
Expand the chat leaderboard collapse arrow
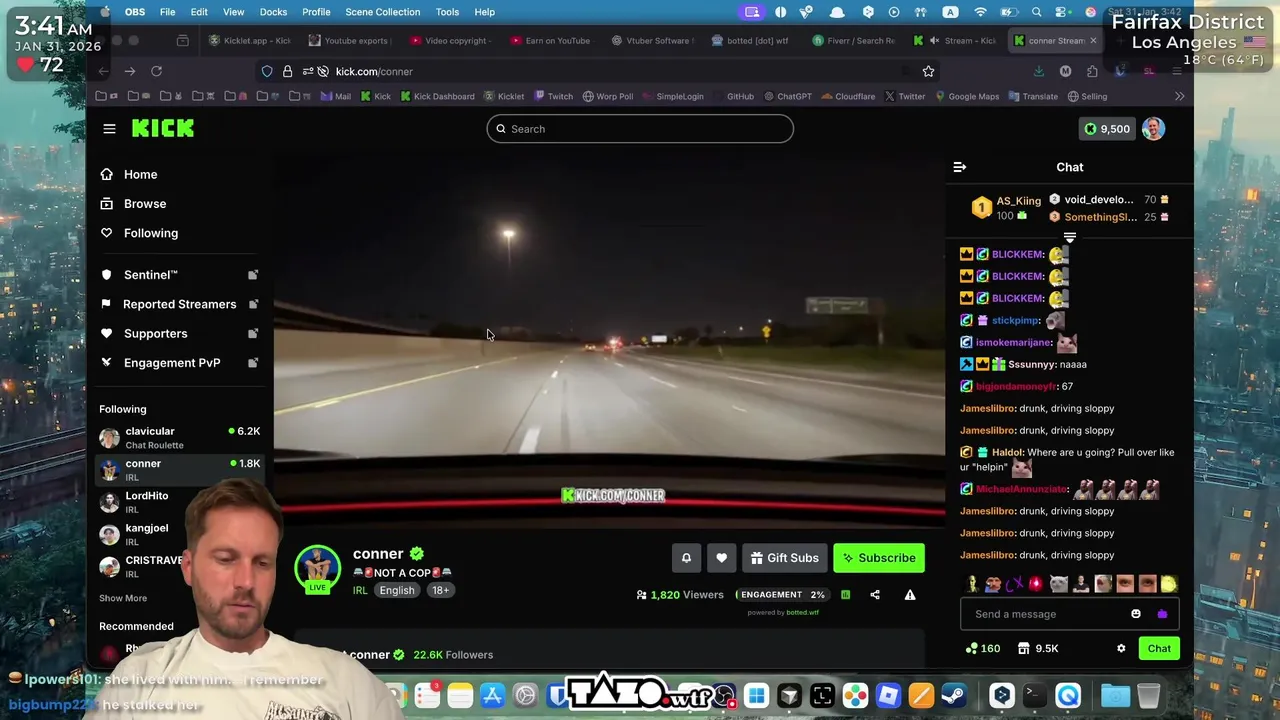point(1070,238)
